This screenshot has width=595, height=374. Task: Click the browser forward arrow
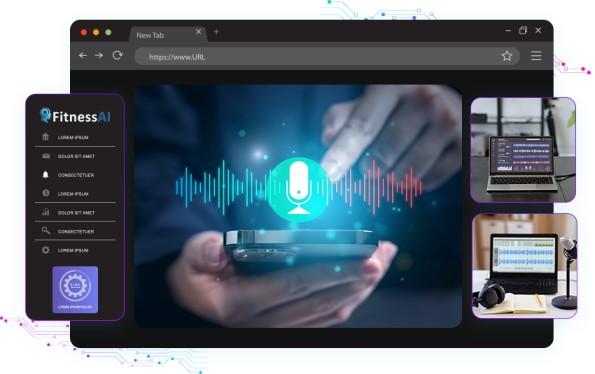99,55
